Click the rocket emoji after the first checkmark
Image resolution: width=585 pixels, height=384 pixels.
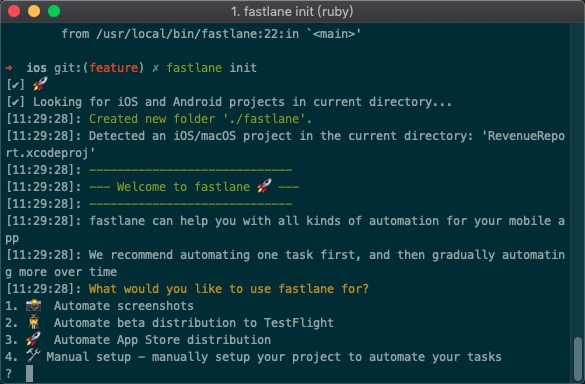(40, 84)
